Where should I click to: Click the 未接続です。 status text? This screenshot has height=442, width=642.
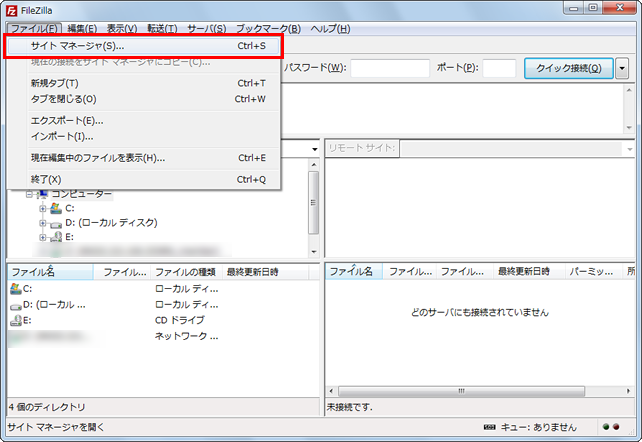(350, 407)
